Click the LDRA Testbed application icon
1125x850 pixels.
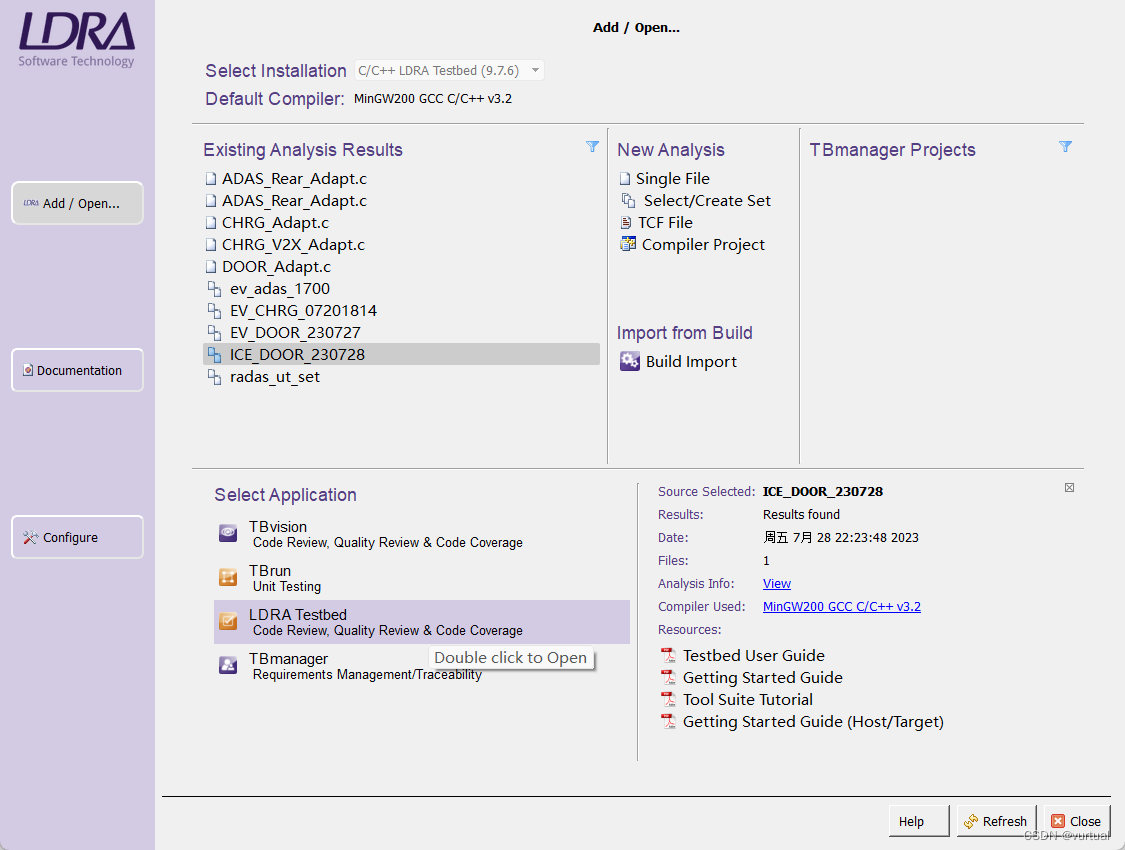(x=228, y=620)
